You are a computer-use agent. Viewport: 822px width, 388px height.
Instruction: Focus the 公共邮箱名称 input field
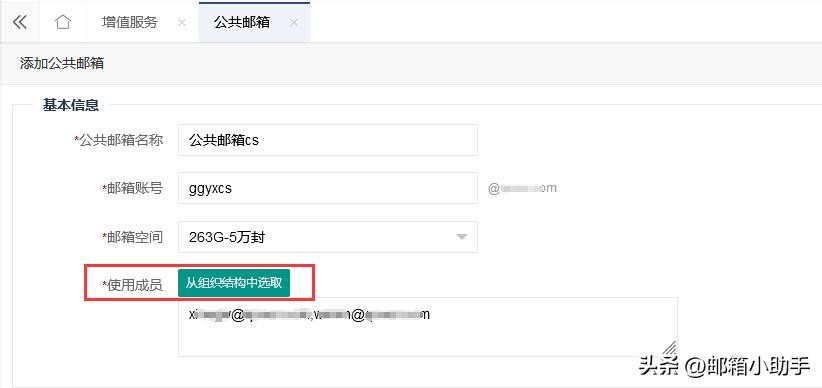click(x=328, y=140)
